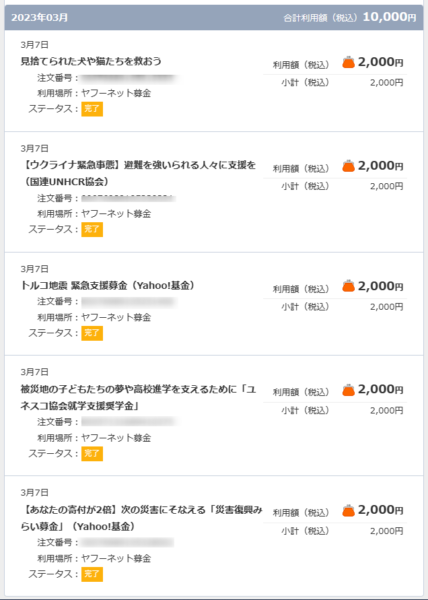This screenshot has height=600, width=428.
Task: Click the 完了 badge under the ユネスコ scholarship donation
Action: 92,454
